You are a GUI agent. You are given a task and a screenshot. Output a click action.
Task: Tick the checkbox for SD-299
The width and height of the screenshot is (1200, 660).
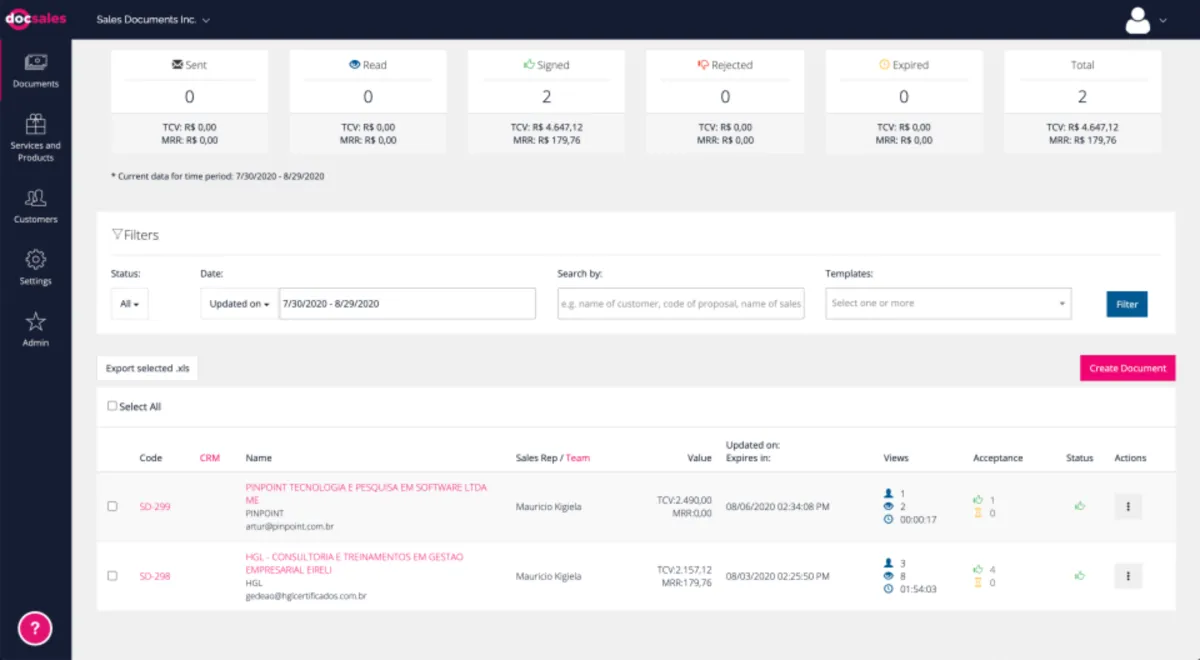[112, 507]
